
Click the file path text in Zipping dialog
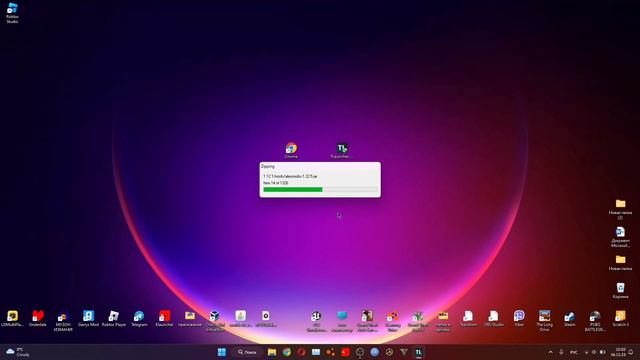(290, 176)
